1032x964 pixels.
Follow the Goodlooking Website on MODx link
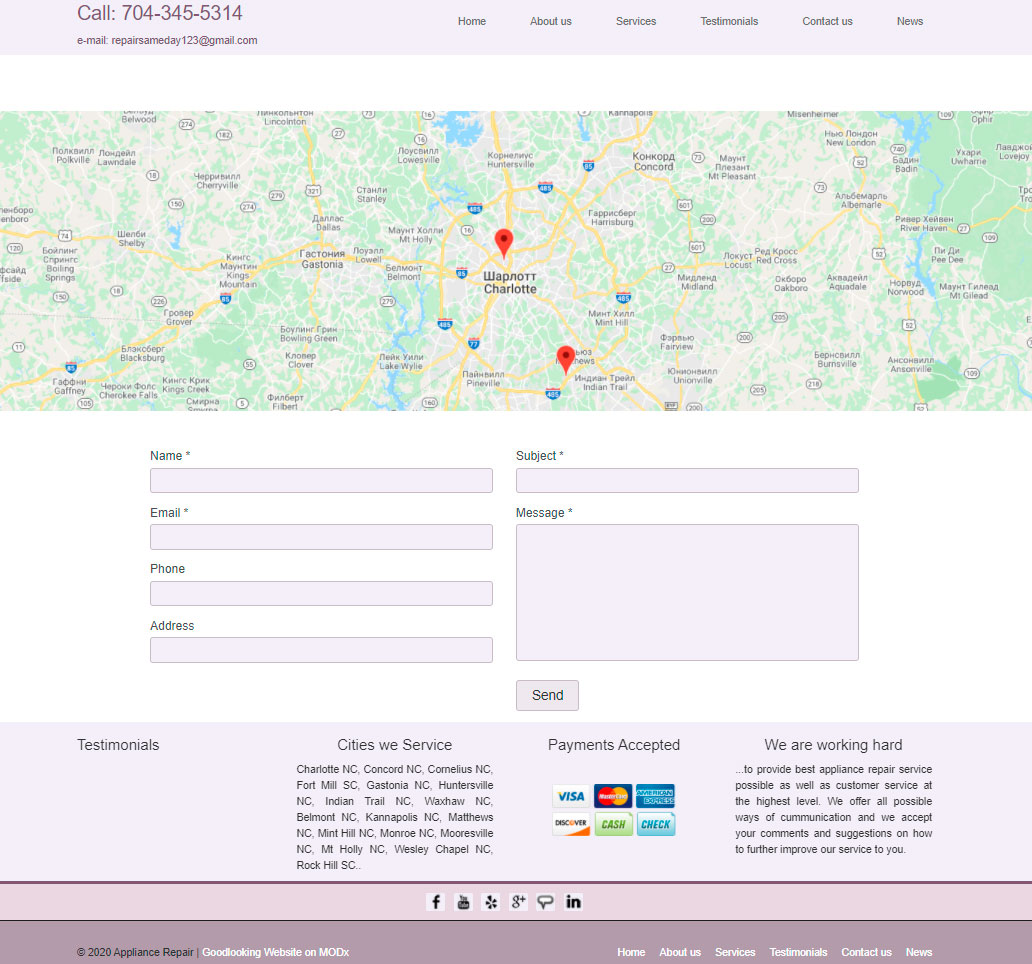(275, 952)
